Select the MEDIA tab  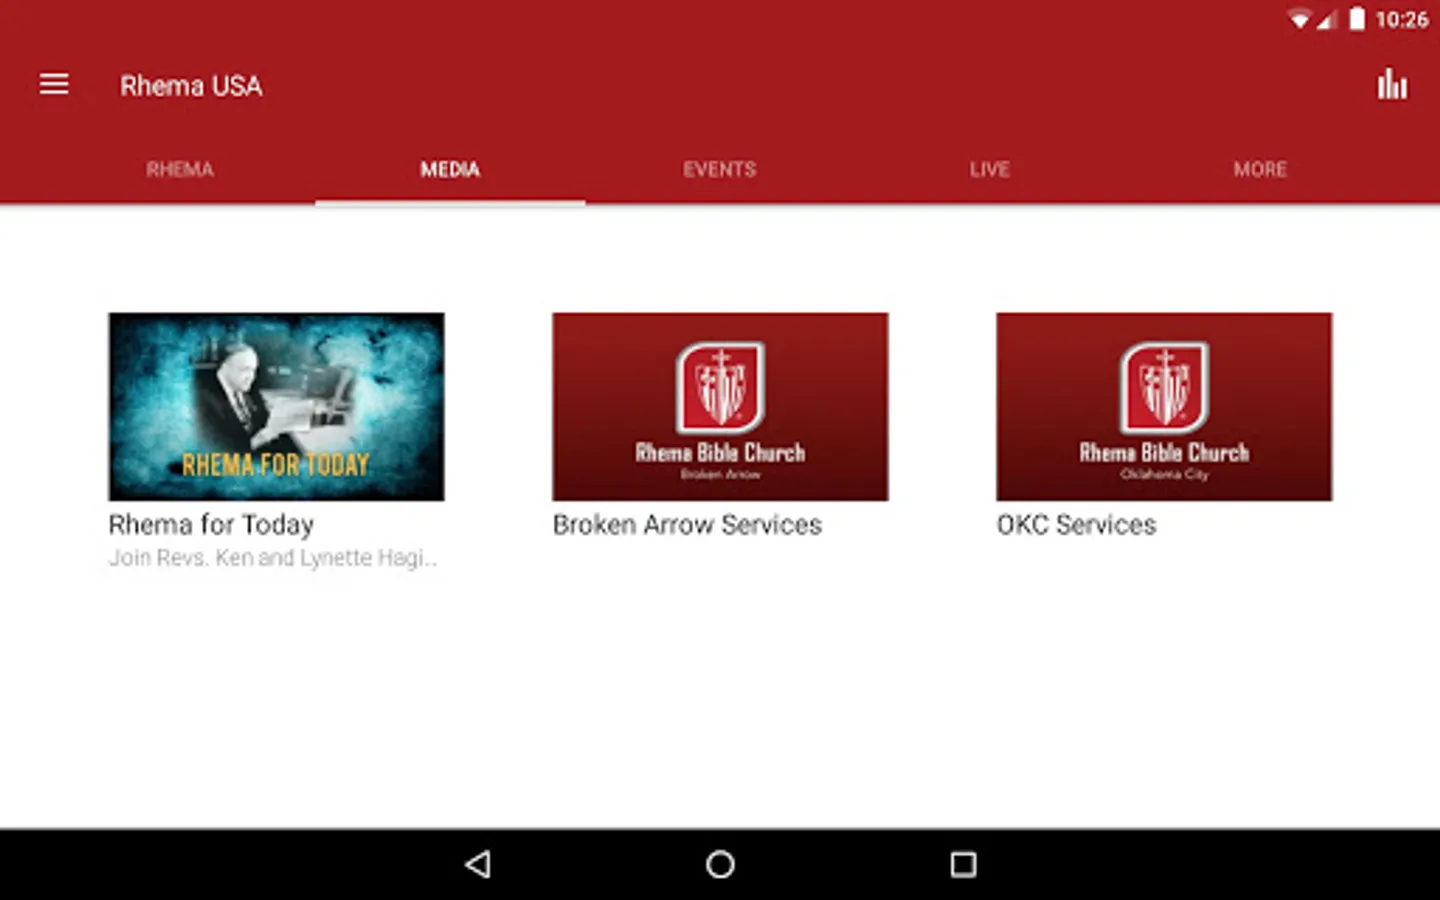point(450,170)
